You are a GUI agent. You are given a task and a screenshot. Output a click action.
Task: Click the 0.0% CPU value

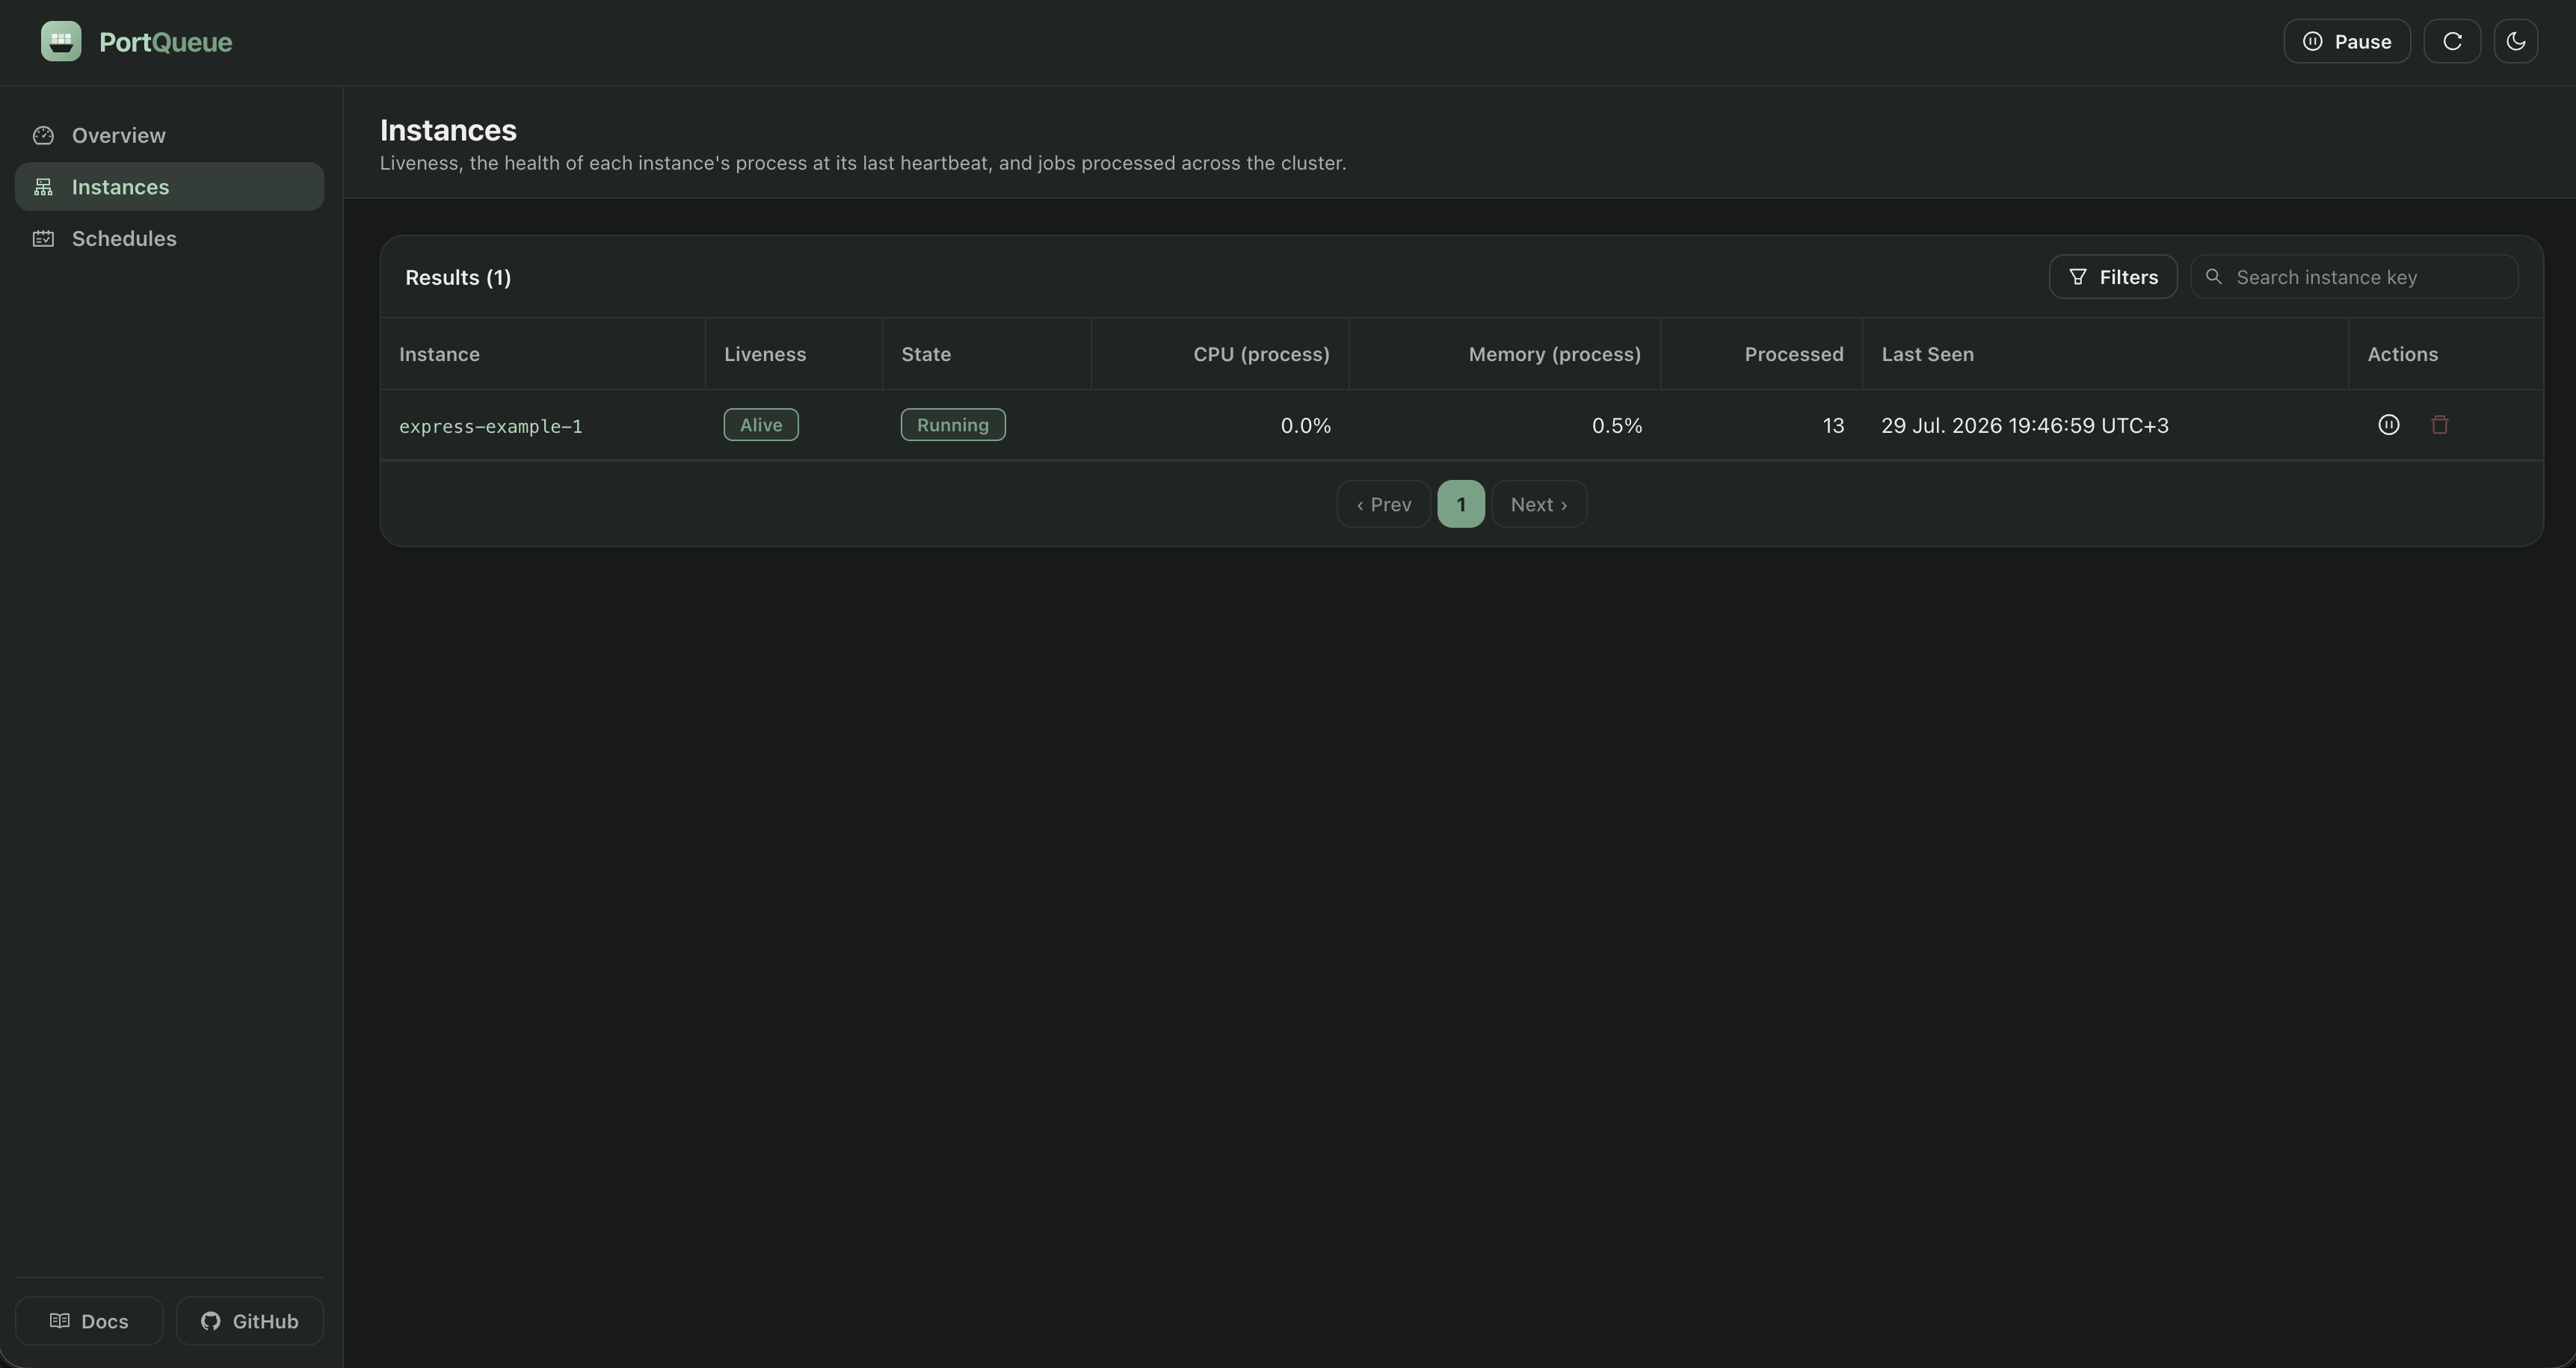pos(1305,426)
